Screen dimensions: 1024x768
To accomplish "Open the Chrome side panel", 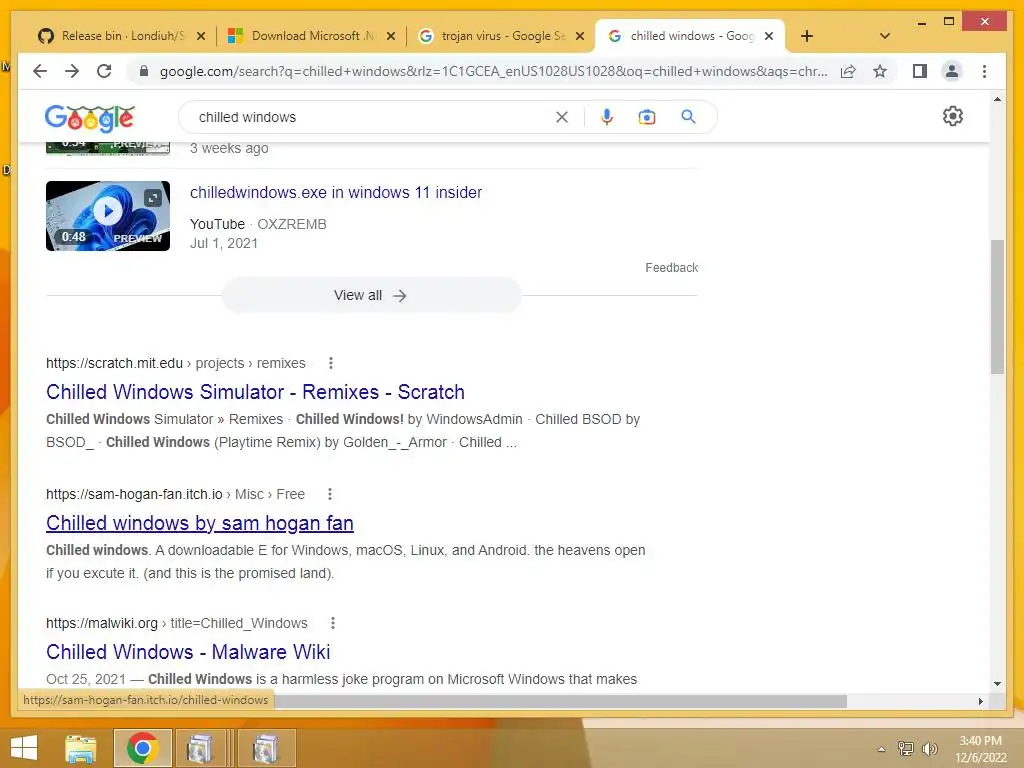I will coord(920,71).
